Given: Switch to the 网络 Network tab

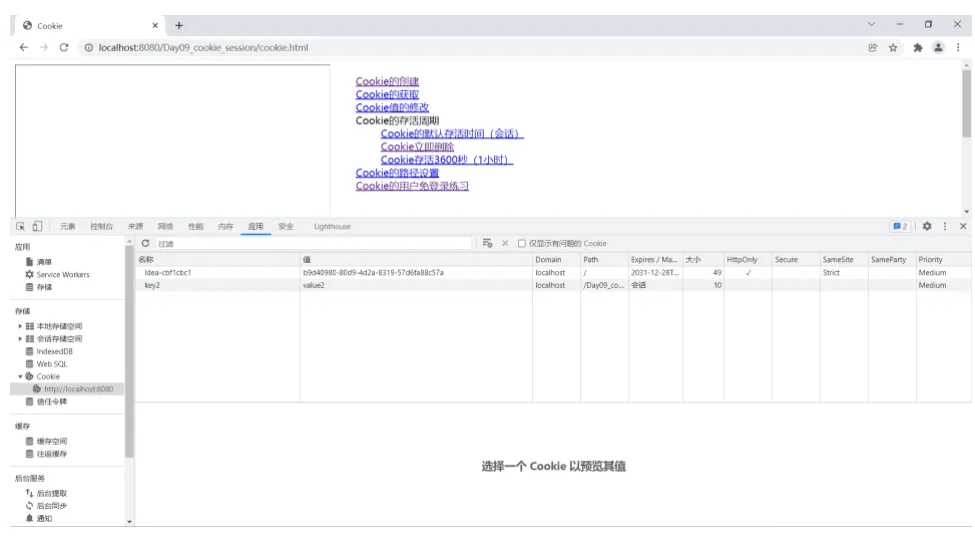Looking at the screenshot, I should pos(165,226).
